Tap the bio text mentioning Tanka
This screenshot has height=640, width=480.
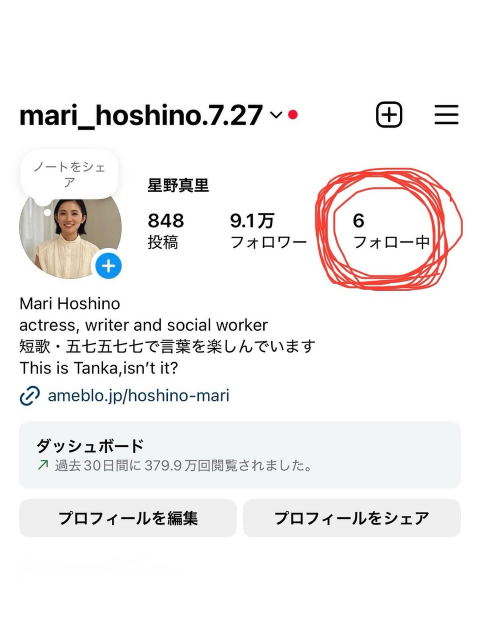tap(99, 368)
